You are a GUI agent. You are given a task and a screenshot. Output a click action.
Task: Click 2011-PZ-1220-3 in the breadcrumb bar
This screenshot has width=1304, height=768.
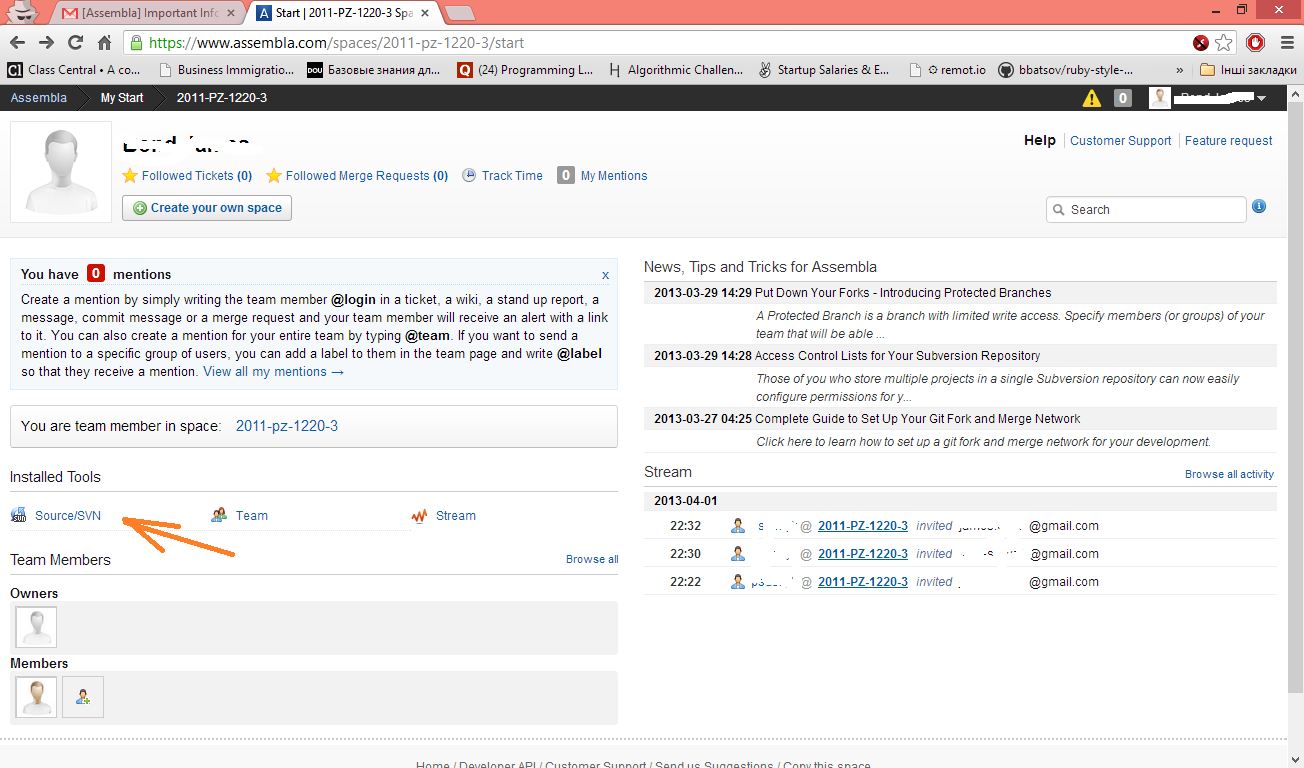pyautogui.click(x=222, y=98)
